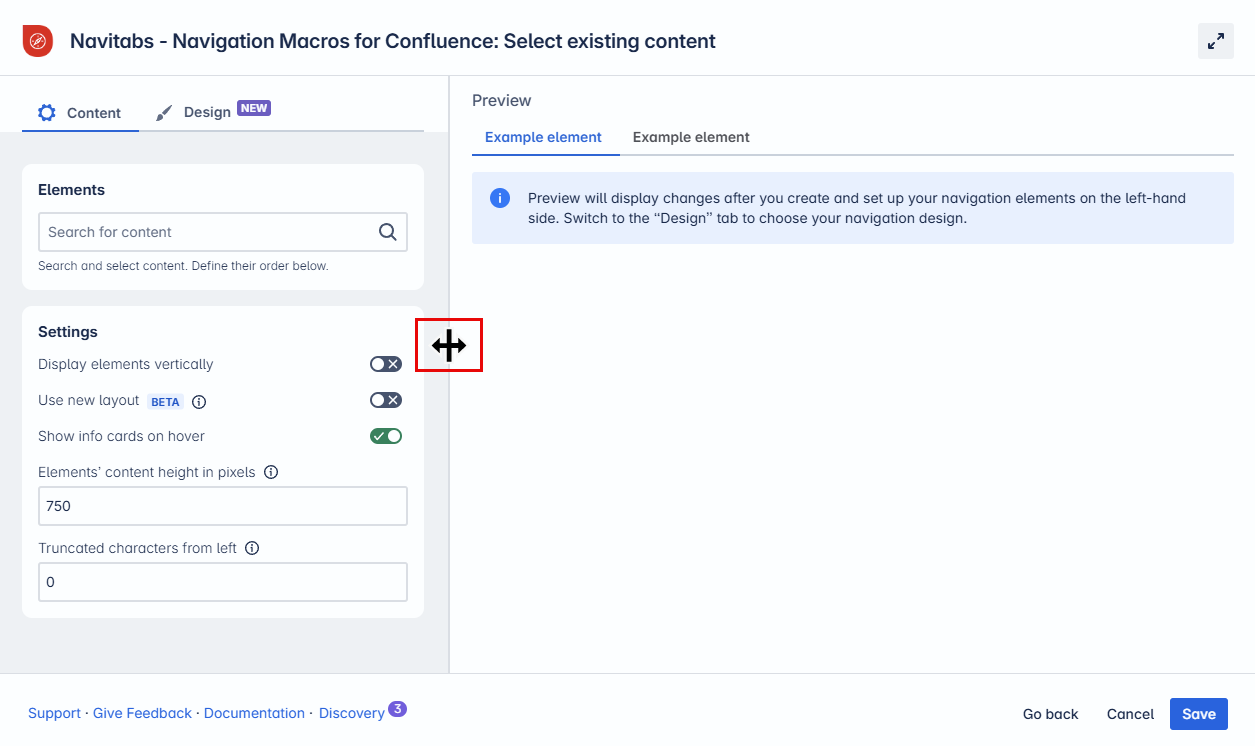Click info icon beside Truncated characters label
The width and height of the screenshot is (1255, 746).
coord(252,548)
